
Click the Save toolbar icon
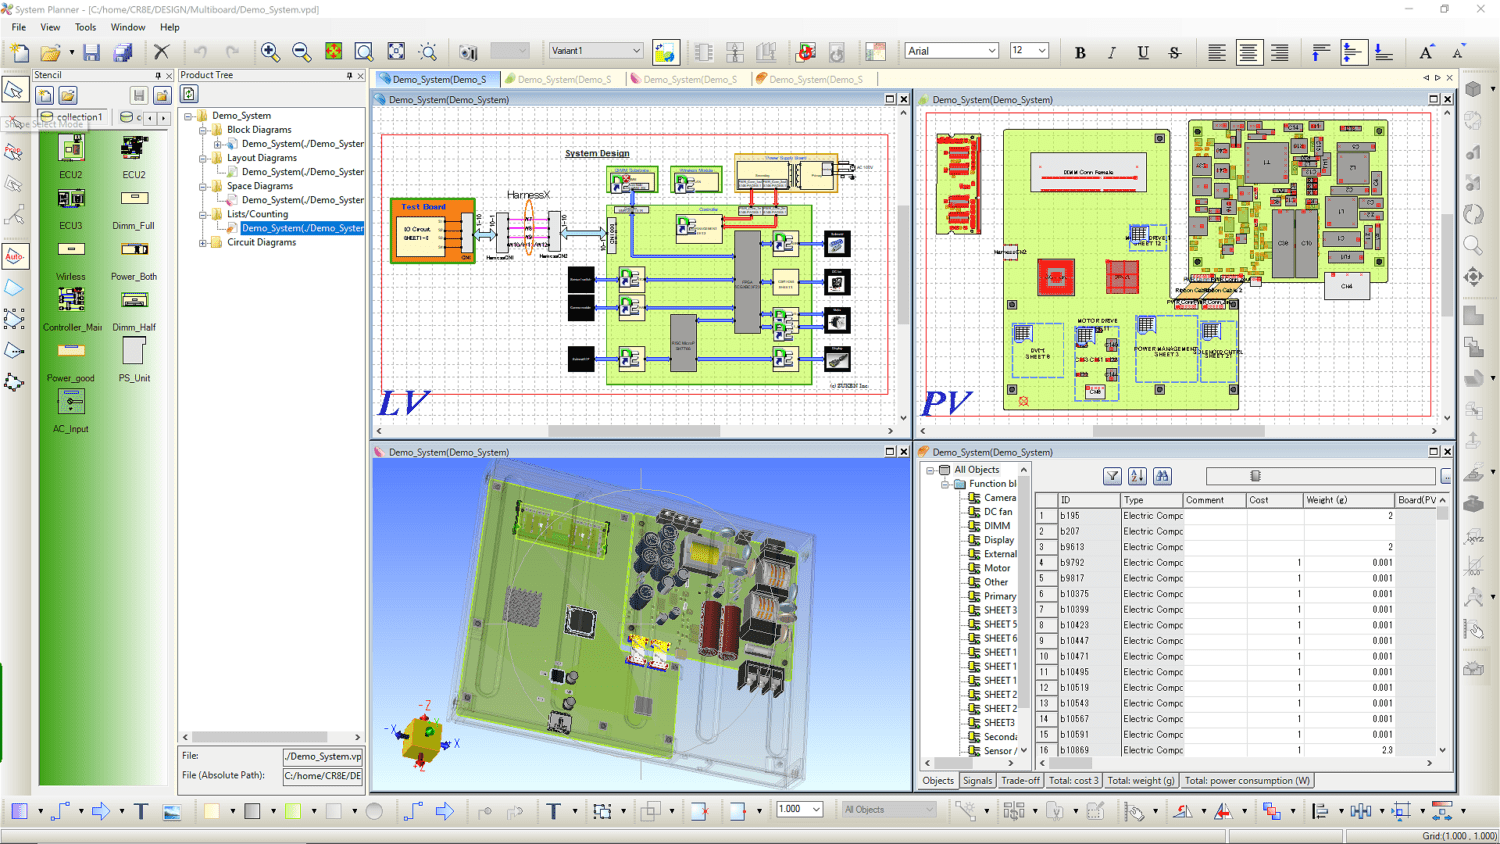coord(91,51)
